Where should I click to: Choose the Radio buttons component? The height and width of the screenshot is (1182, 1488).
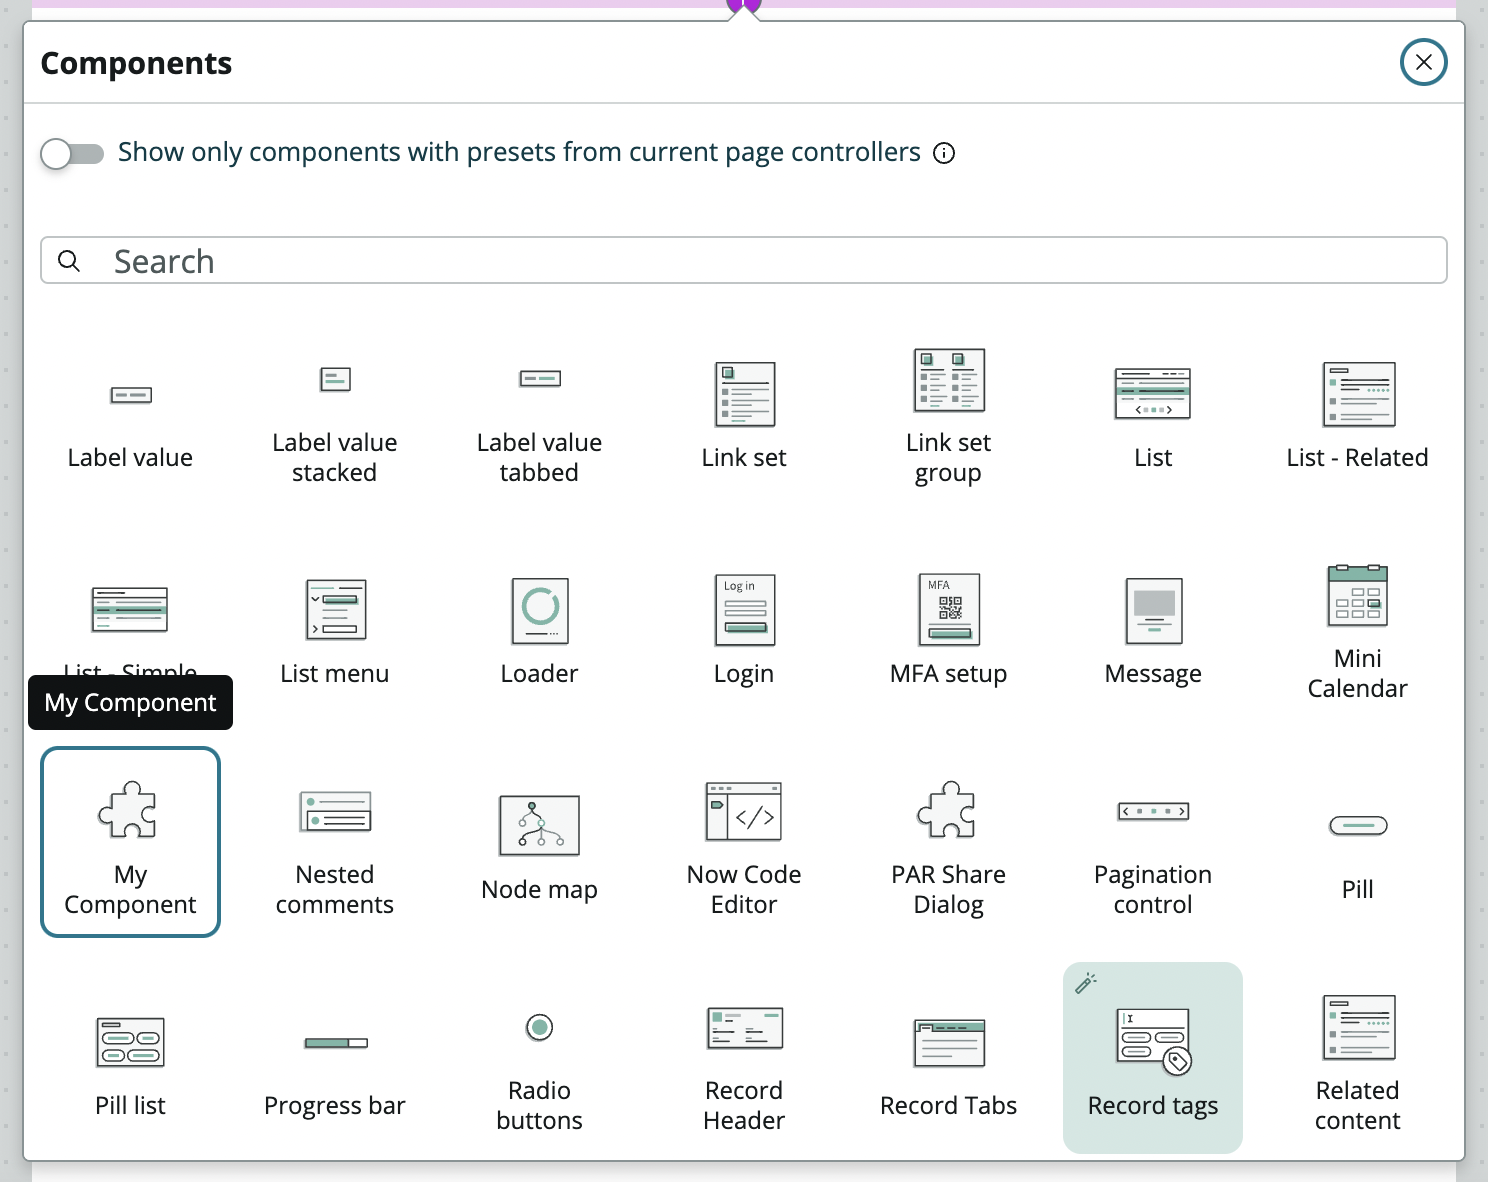(x=540, y=1062)
